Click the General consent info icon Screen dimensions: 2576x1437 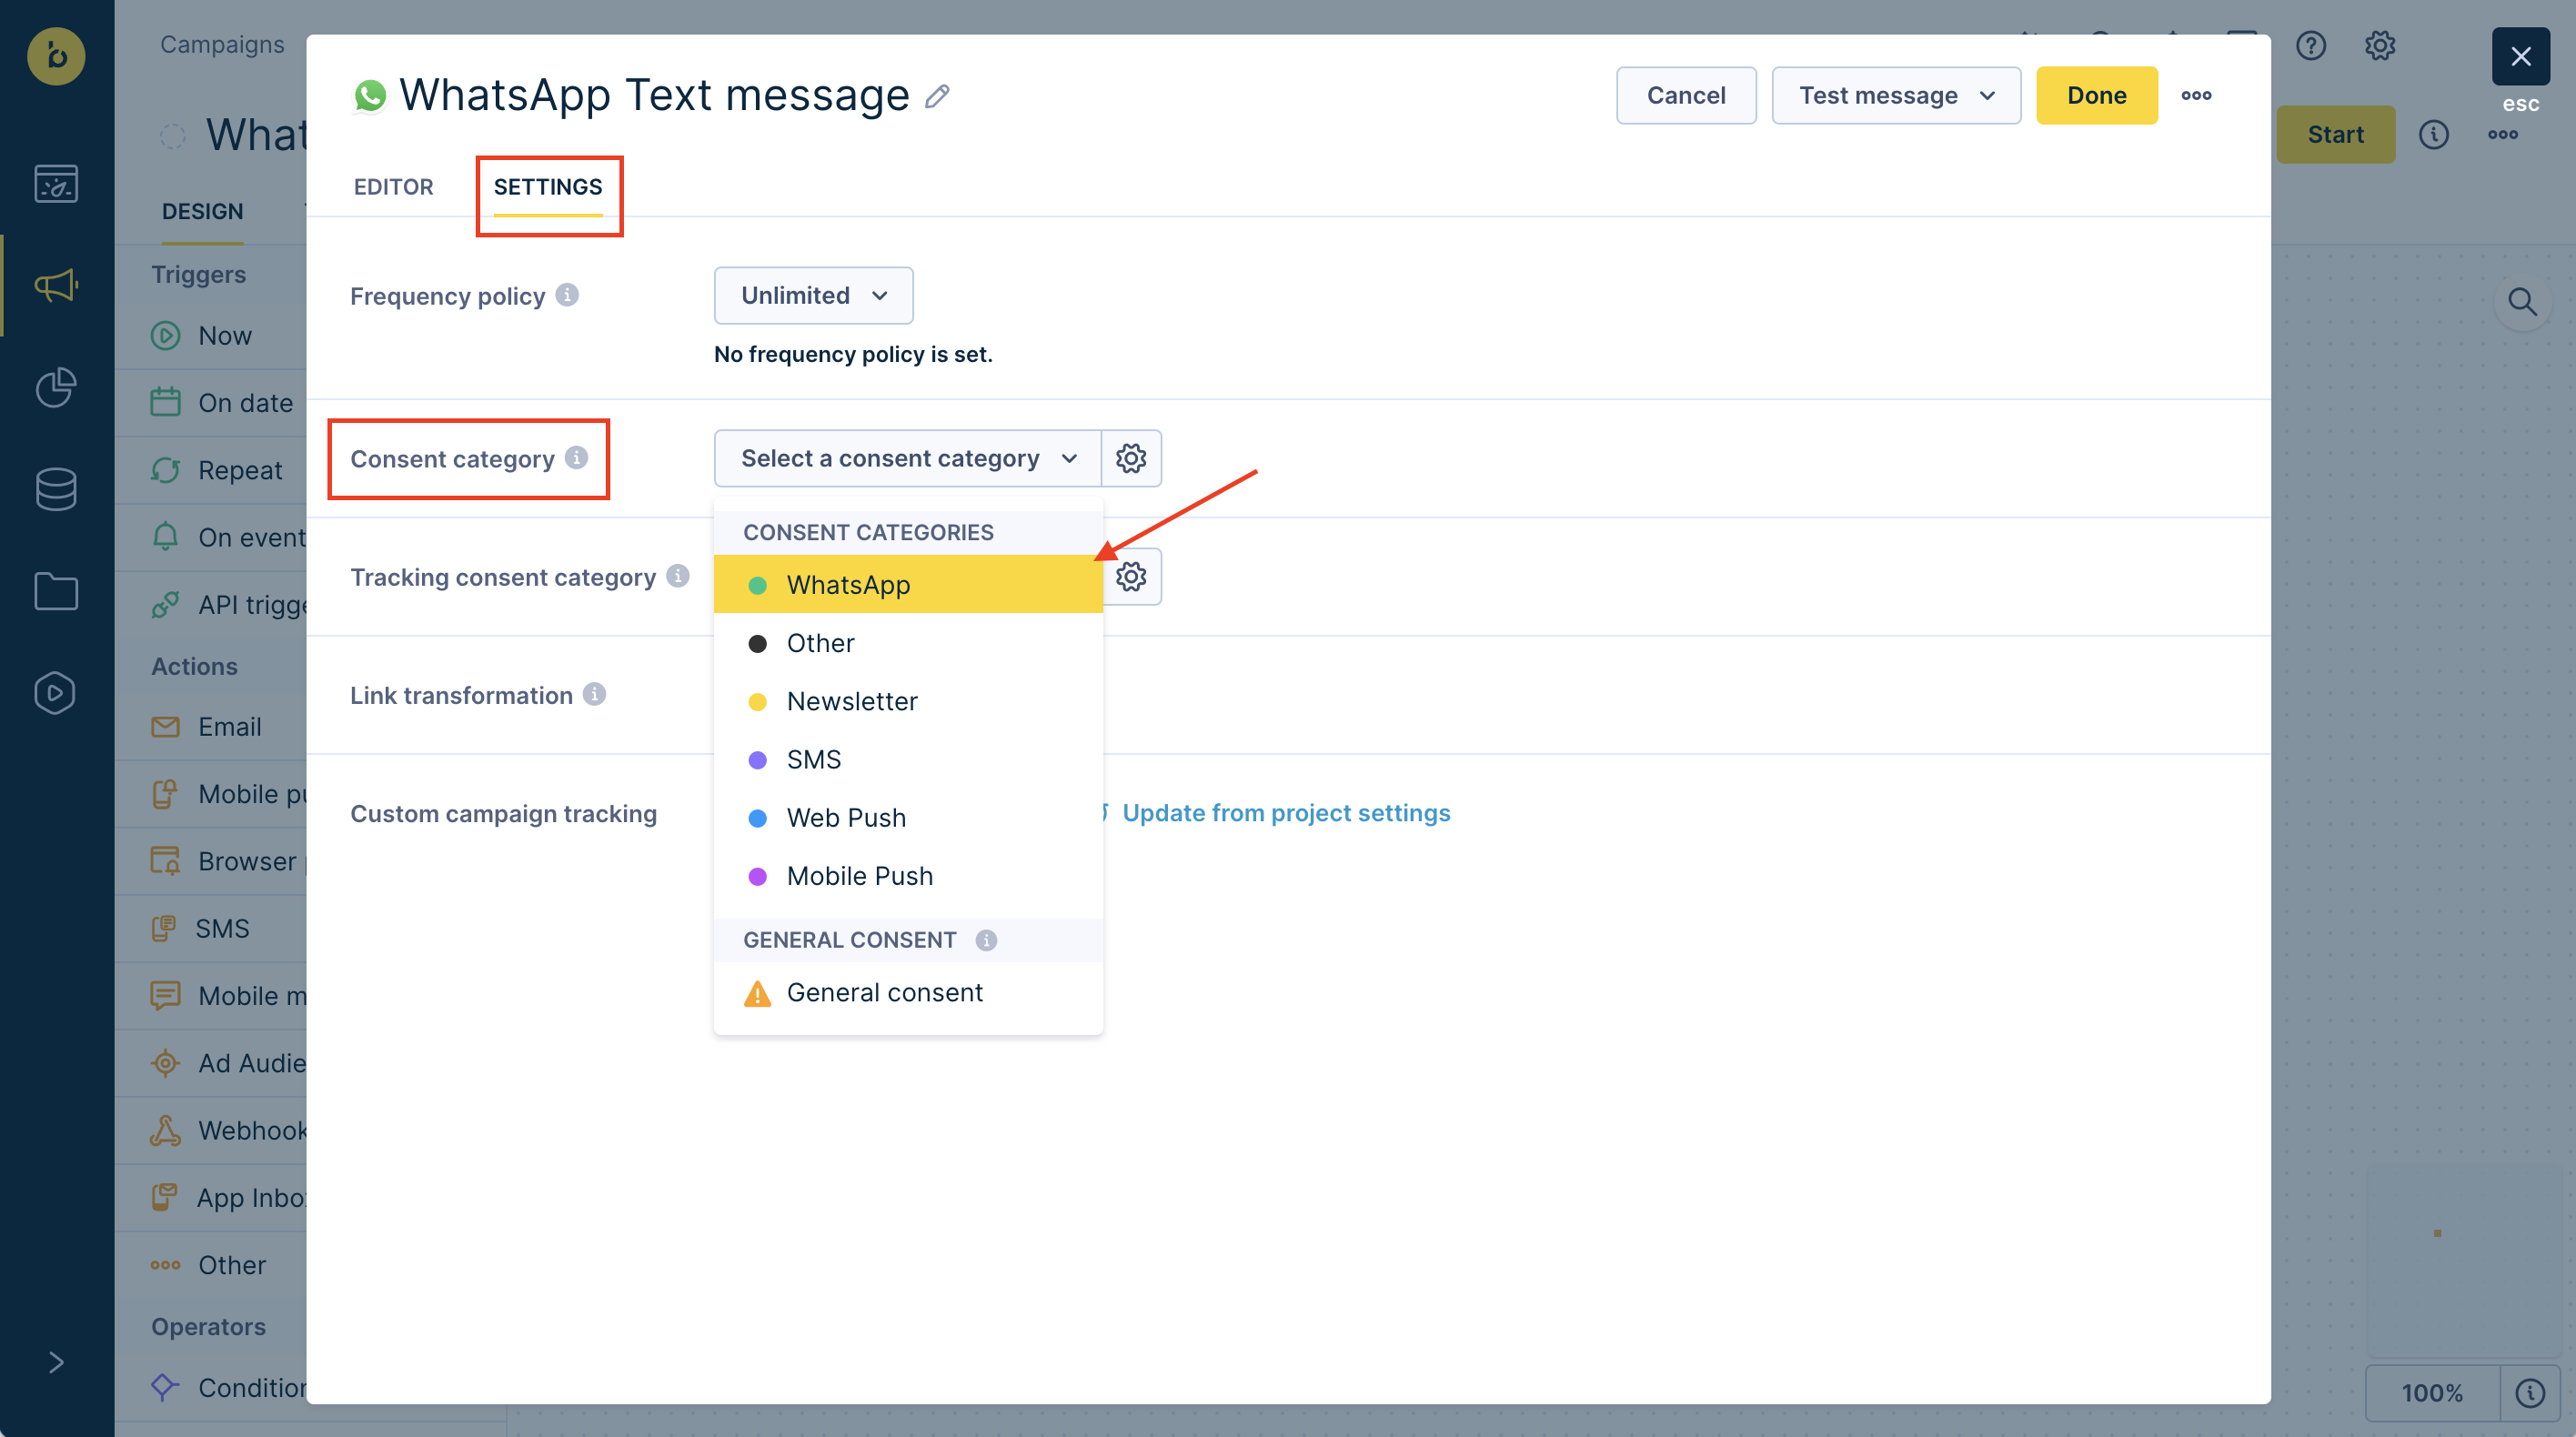[x=986, y=940]
